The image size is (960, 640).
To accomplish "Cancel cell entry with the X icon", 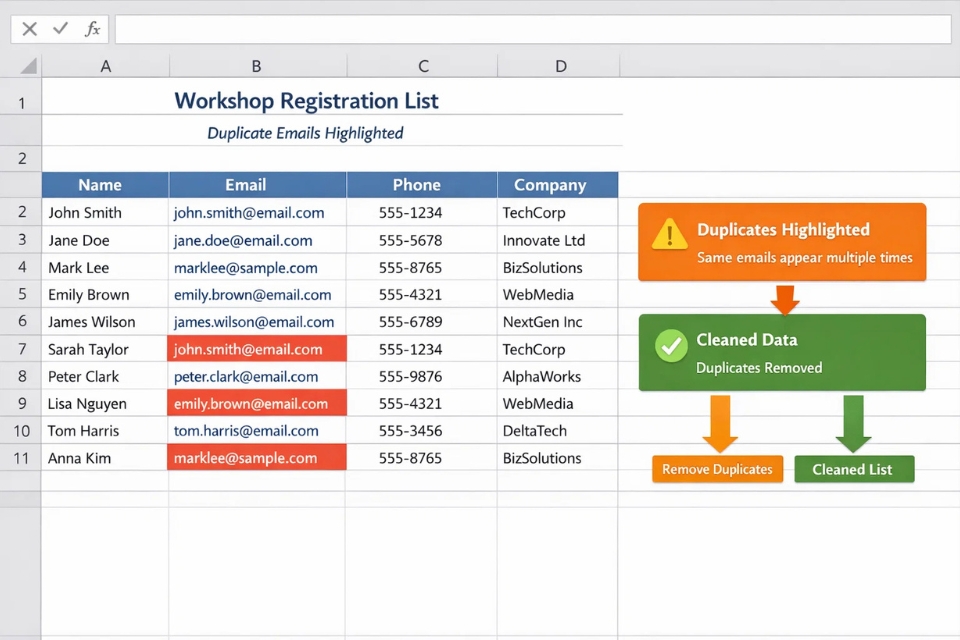I will coord(29,29).
